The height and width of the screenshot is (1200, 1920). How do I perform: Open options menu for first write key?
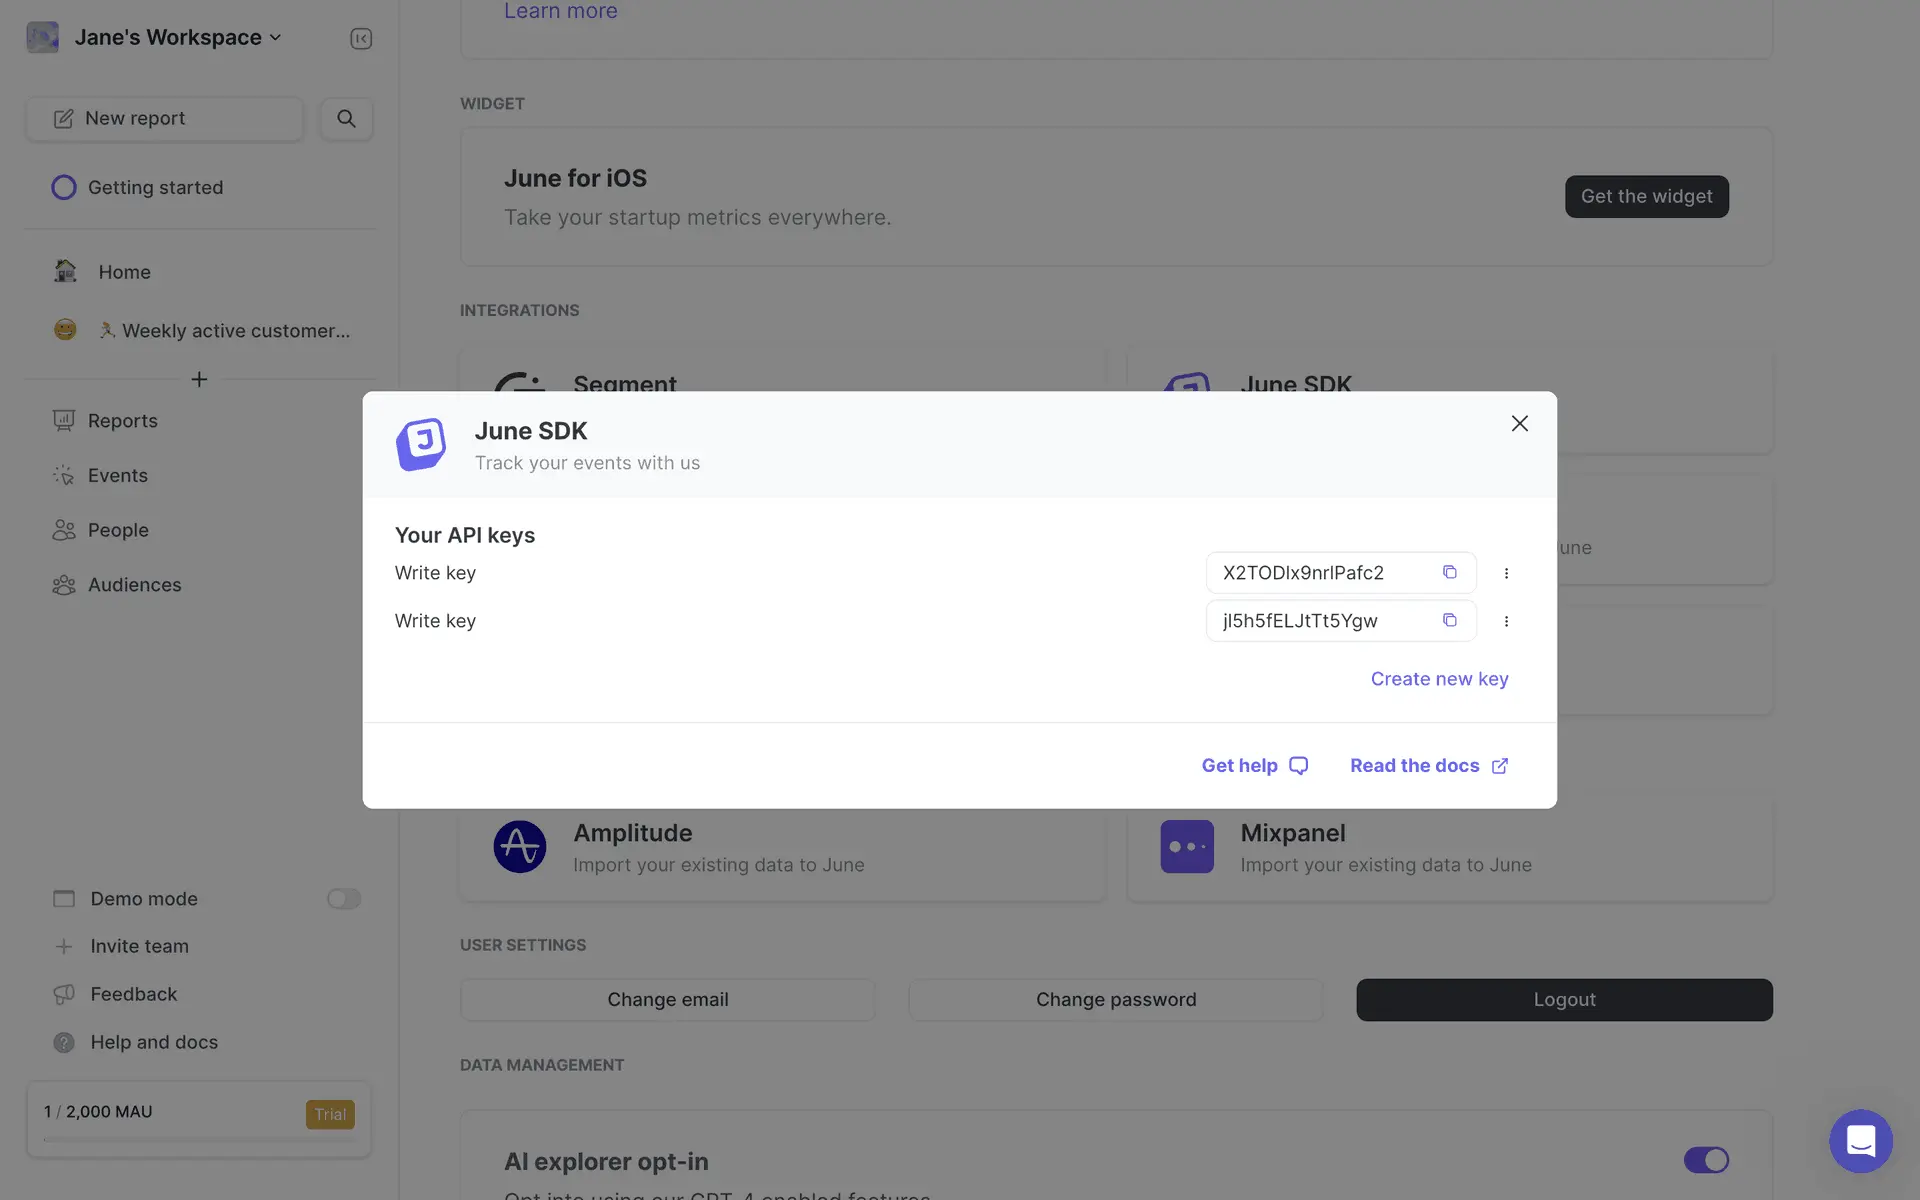[x=1506, y=573]
